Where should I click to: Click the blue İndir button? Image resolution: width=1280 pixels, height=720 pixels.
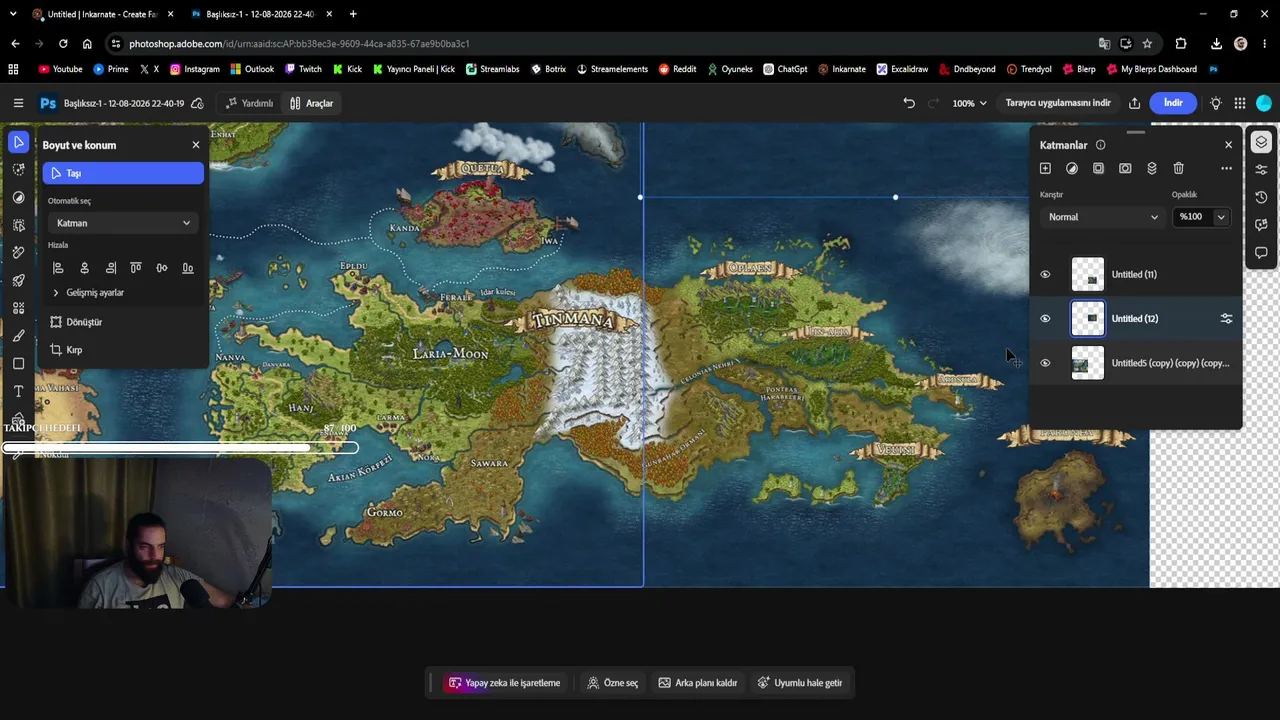1173,103
